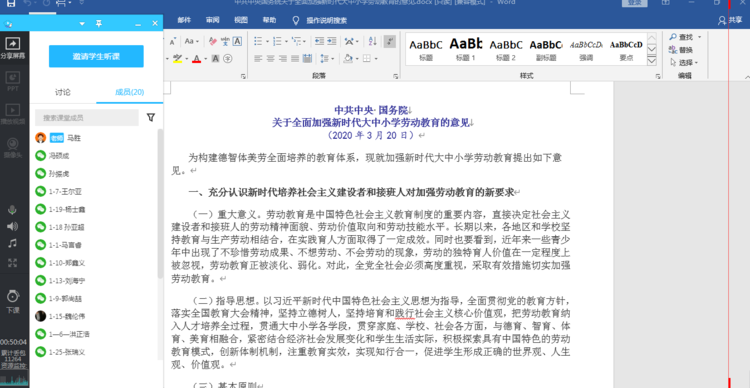Image resolution: width=750 pixels, height=388 pixels.
Task: Click the End Class (下课) button
Action: 13,301
